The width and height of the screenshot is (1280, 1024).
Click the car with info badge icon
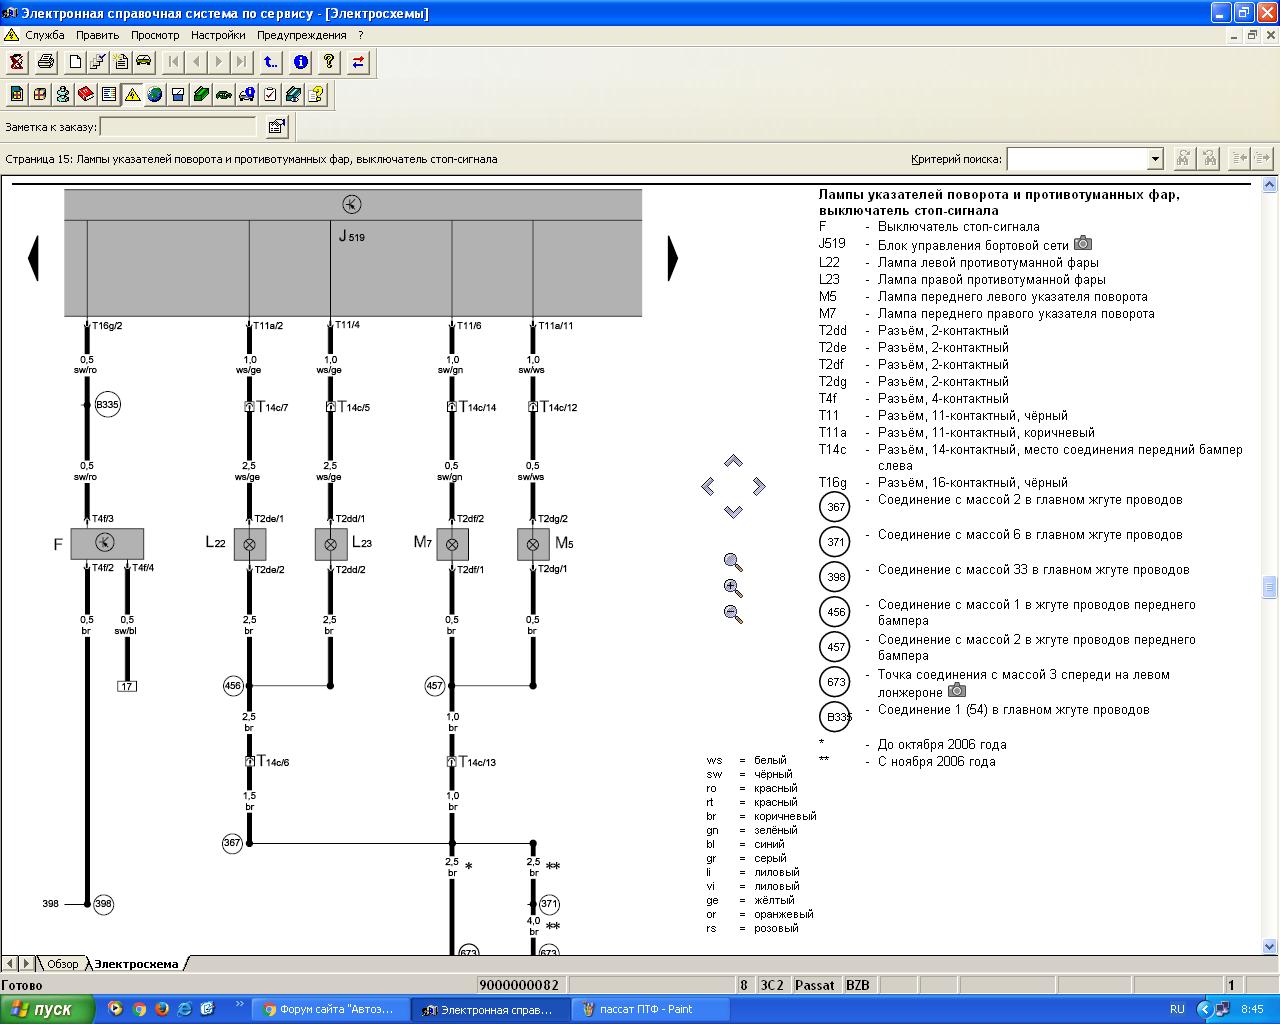pos(247,95)
